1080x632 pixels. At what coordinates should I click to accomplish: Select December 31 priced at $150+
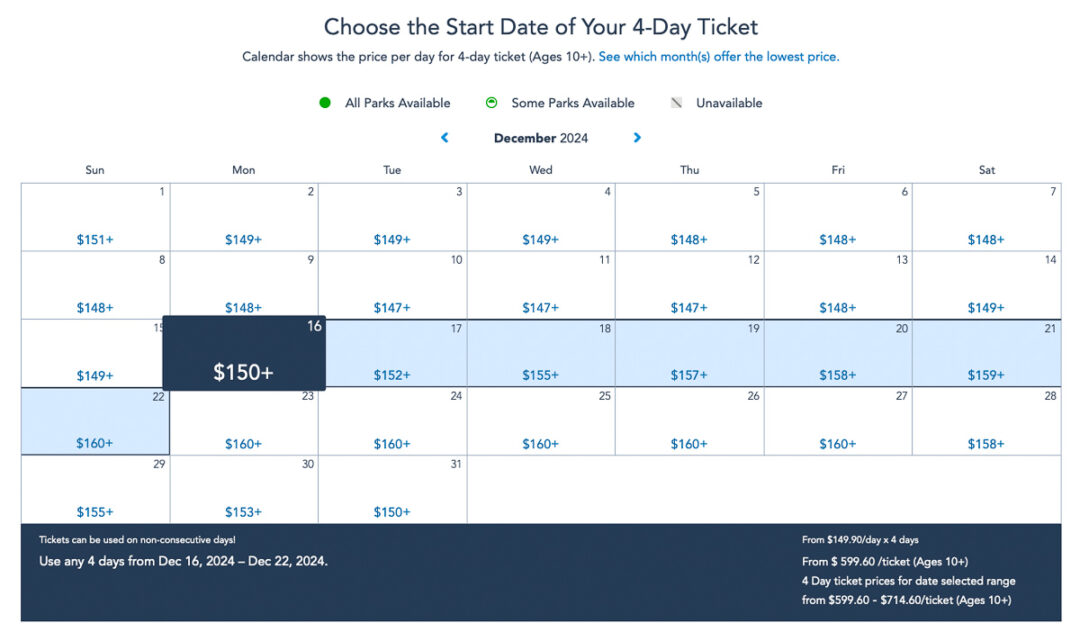tap(392, 488)
